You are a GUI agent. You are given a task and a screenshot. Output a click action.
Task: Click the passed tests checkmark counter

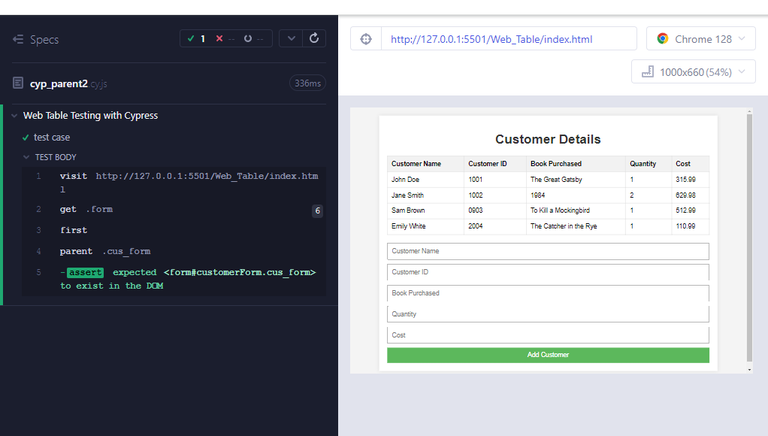196,39
